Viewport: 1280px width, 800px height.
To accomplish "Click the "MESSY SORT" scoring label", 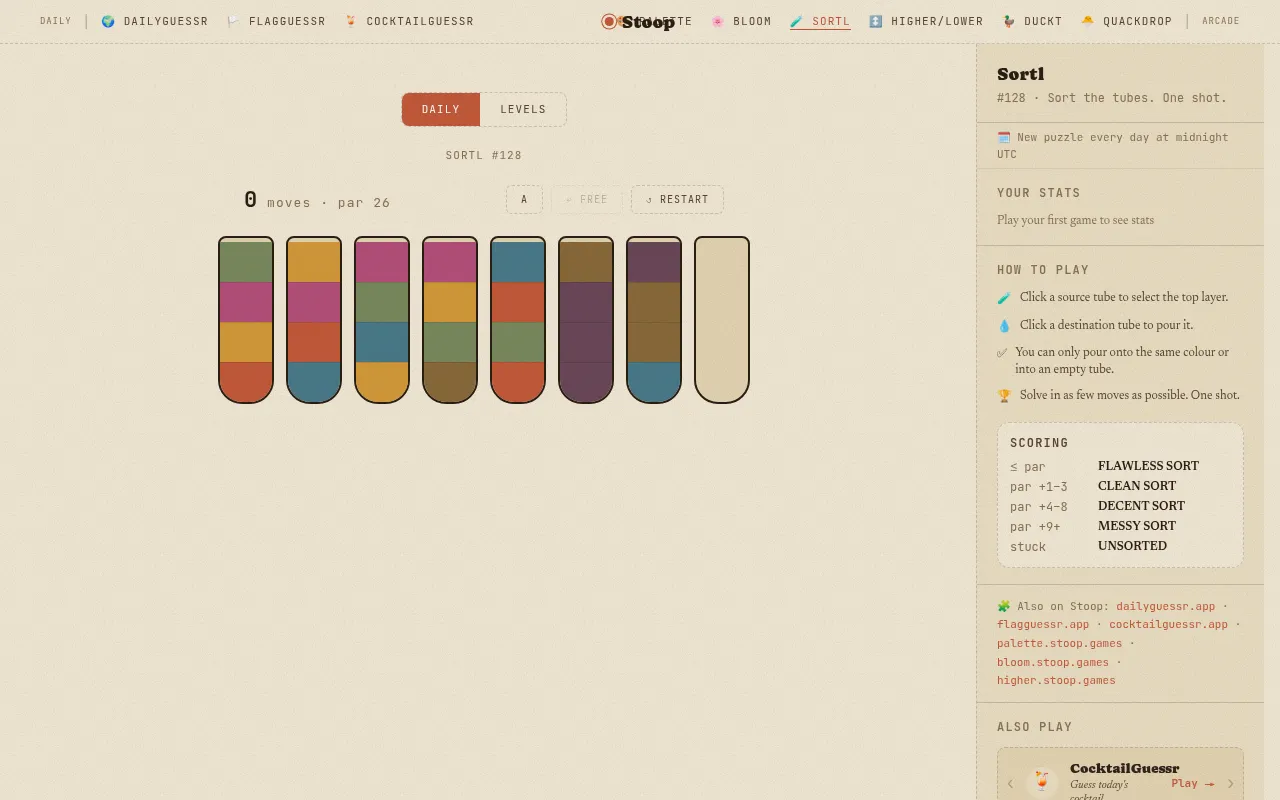I will [x=1137, y=526].
